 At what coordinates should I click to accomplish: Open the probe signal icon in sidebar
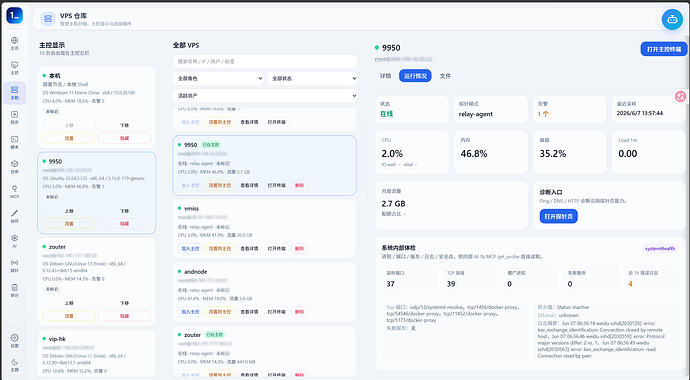(15, 265)
